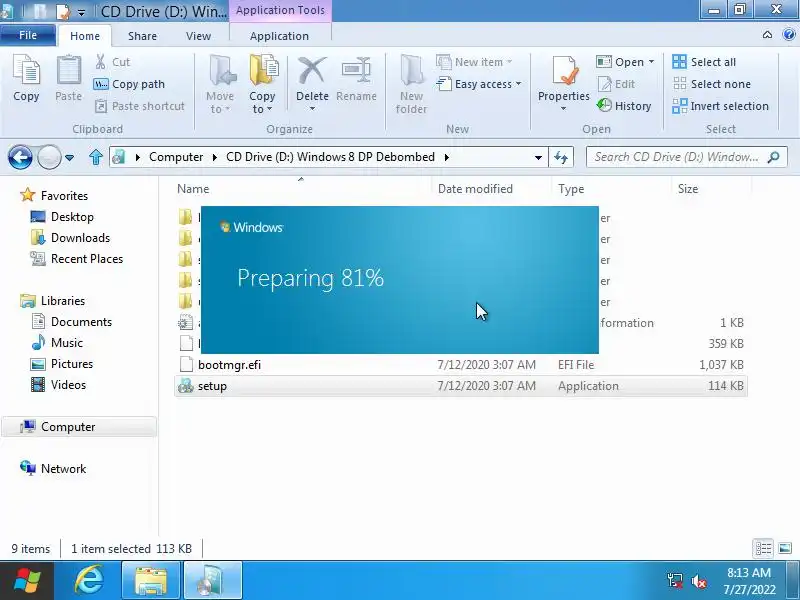Switch to the Home ribbon tab
The image size is (800, 600).
tap(85, 36)
